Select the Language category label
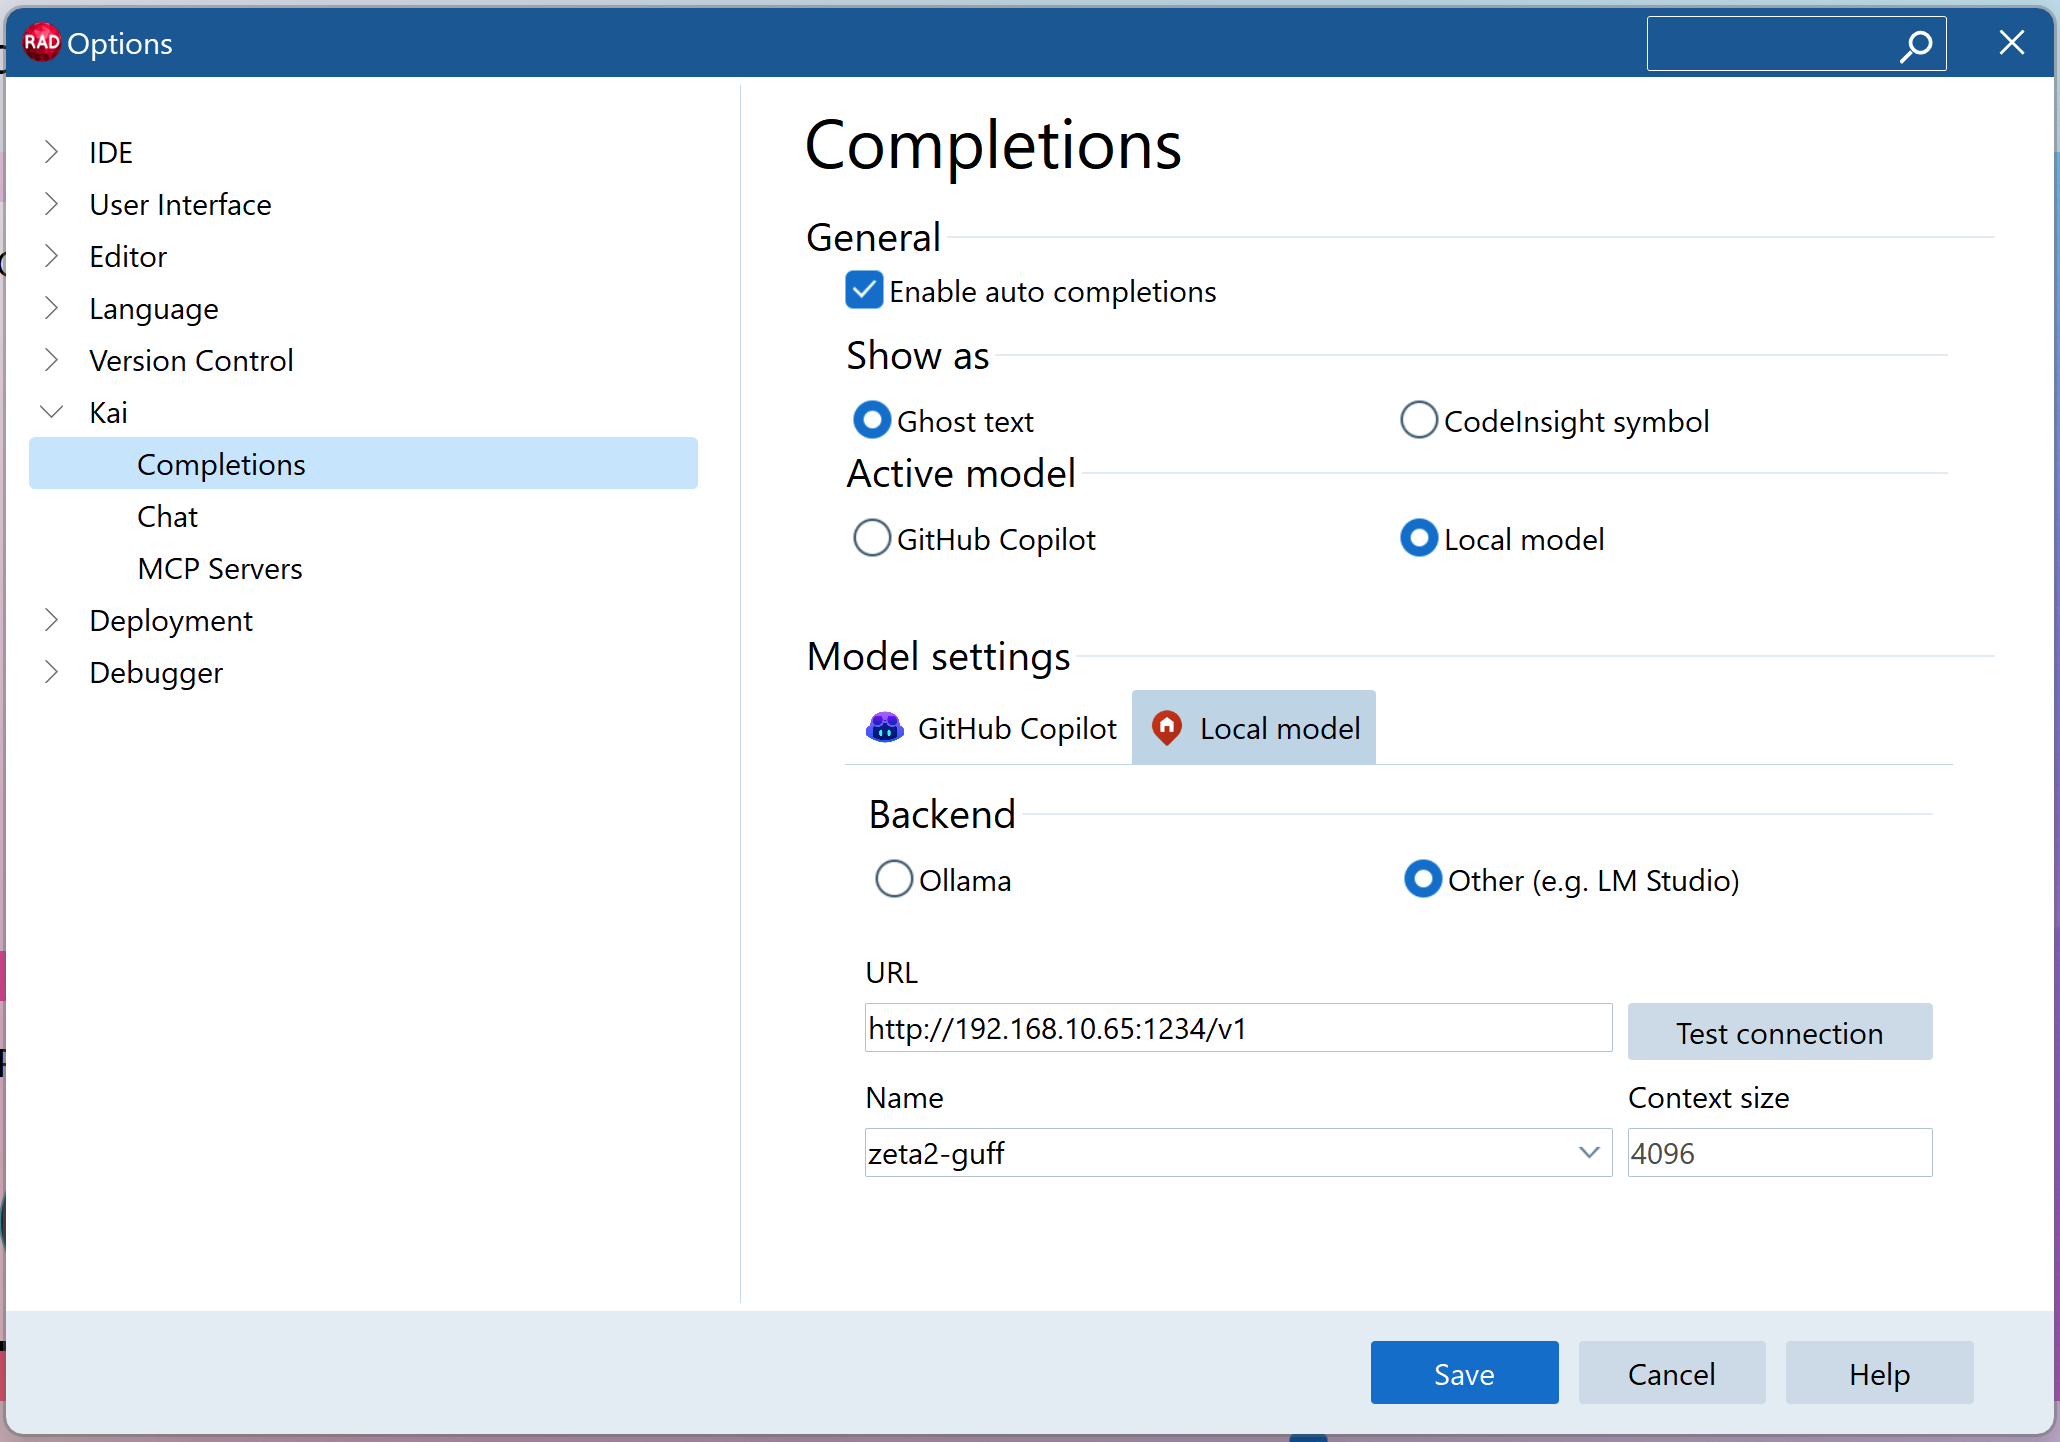Image resolution: width=2060 pixels, height=1442 pixels. click(x=153, y=308)
